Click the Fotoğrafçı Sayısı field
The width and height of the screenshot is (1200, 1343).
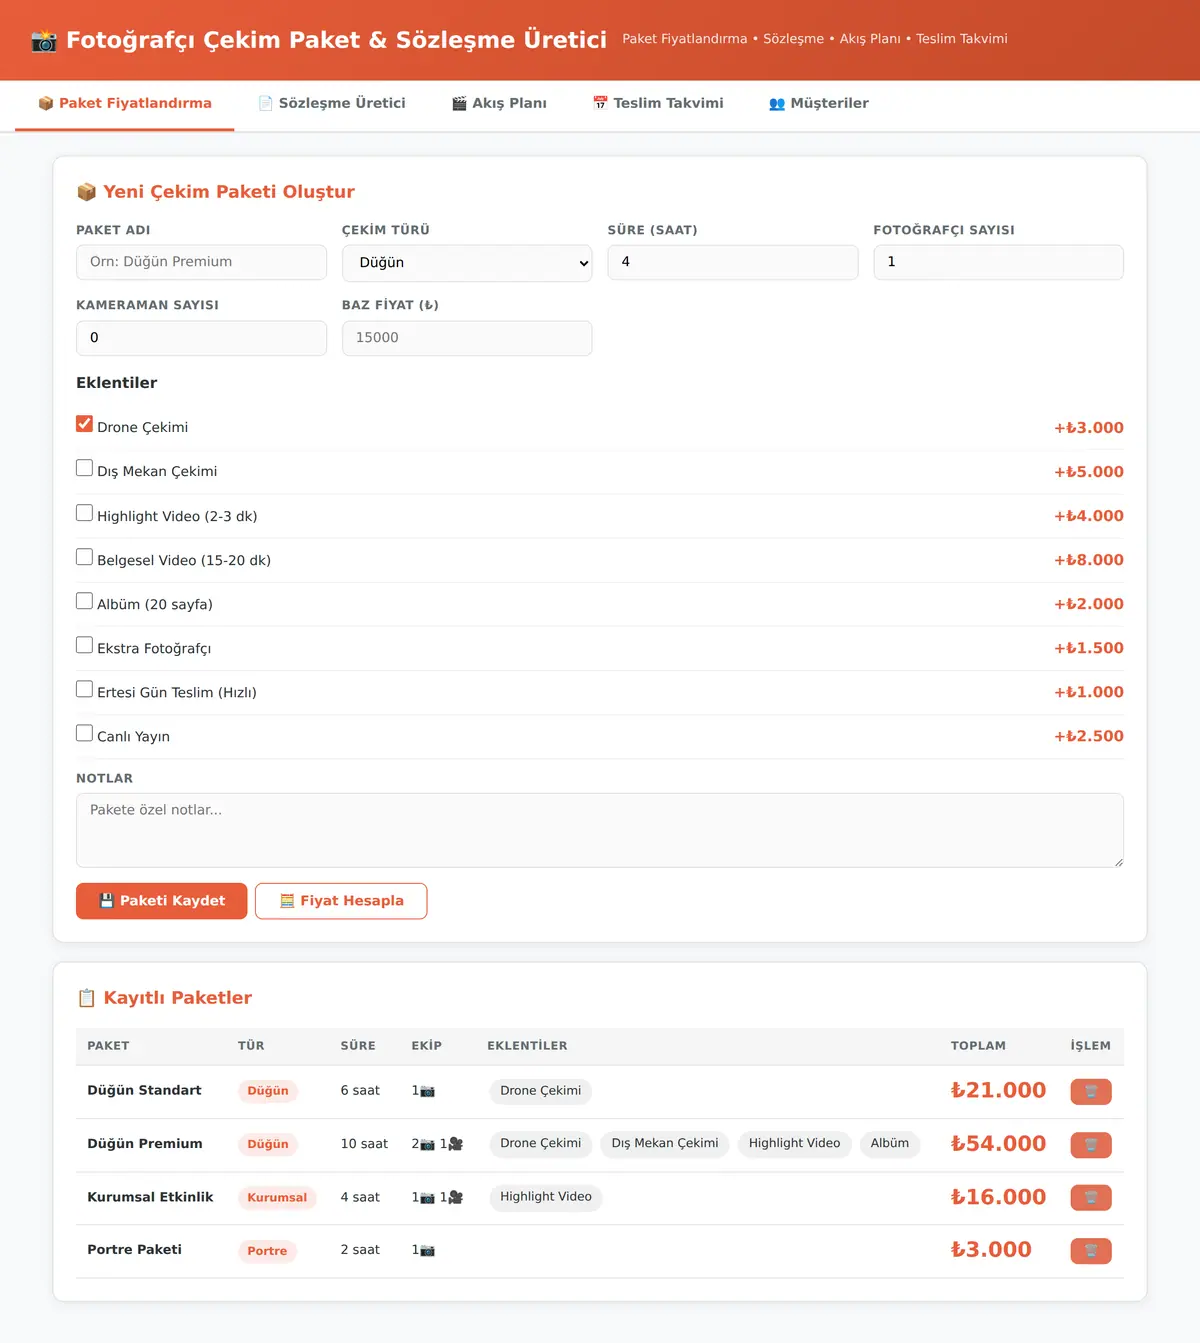[998, 262]
